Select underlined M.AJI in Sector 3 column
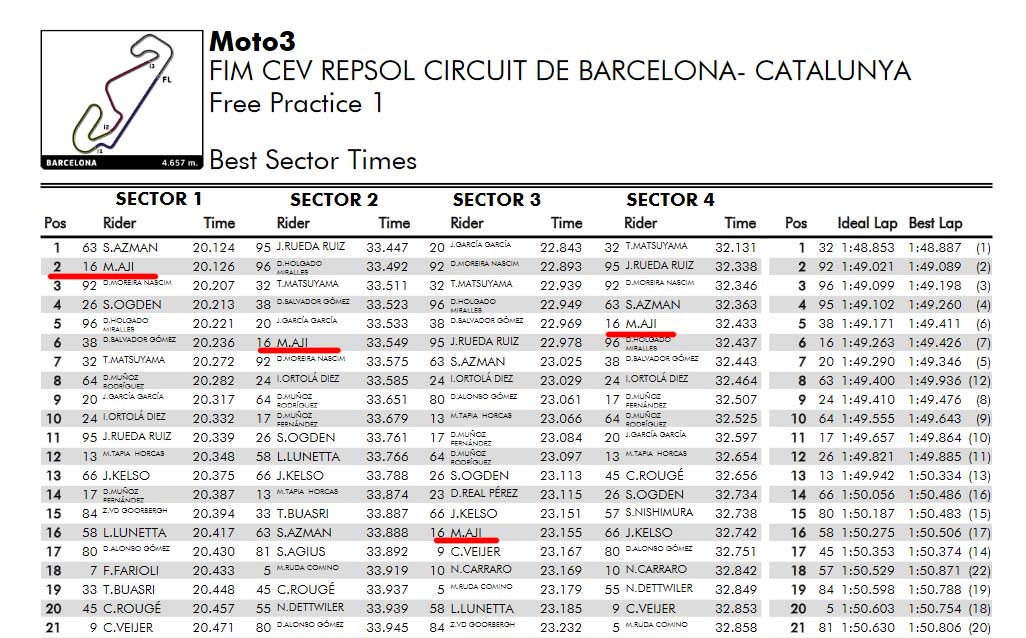This screenshot has width=1026, height=638. (x=467, y=533)
